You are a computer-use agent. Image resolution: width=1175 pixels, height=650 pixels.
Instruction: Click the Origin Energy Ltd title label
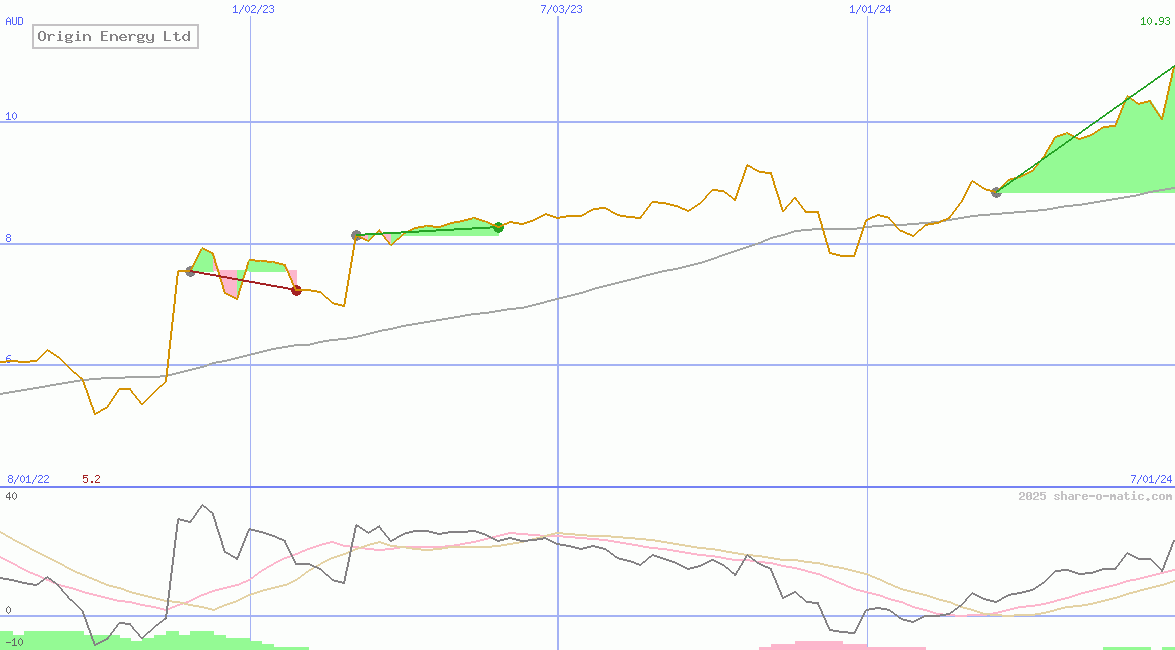[115, 37]
